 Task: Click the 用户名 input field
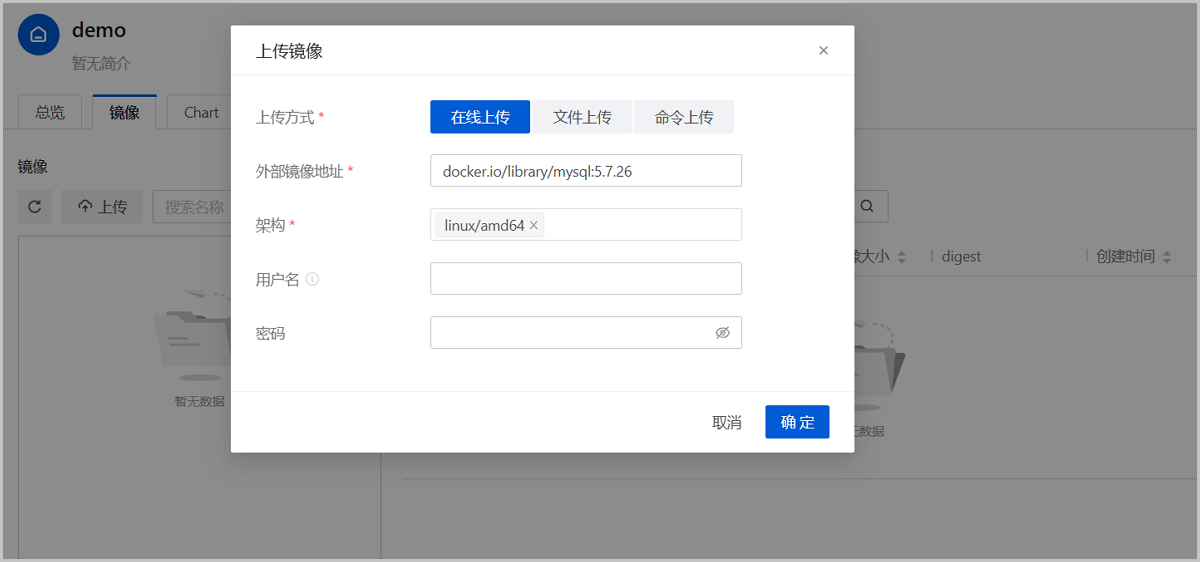(x=586, y=279)
